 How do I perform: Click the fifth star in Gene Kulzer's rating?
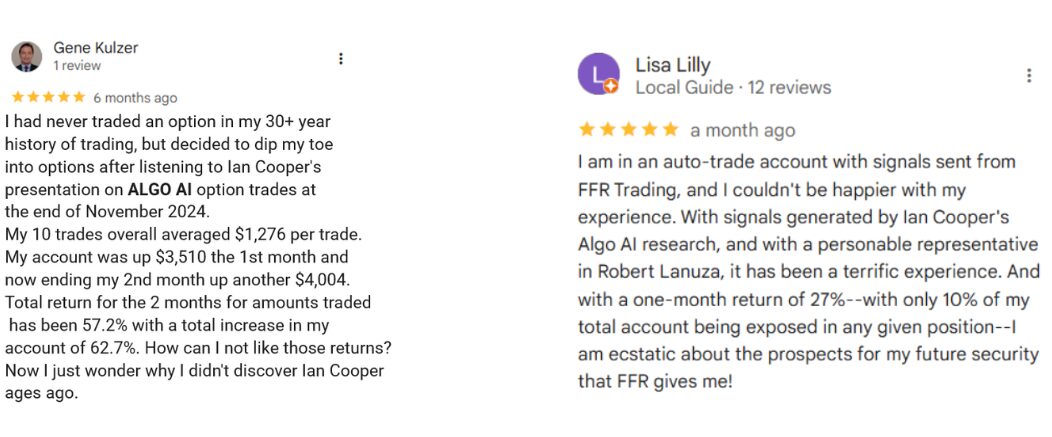click(x=79, y=98)
